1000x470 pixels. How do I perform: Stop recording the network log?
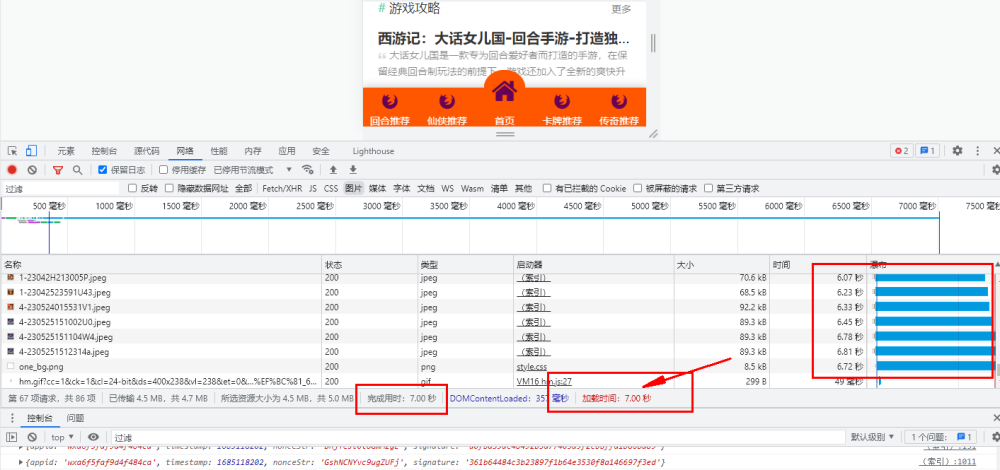click(12, 170)
